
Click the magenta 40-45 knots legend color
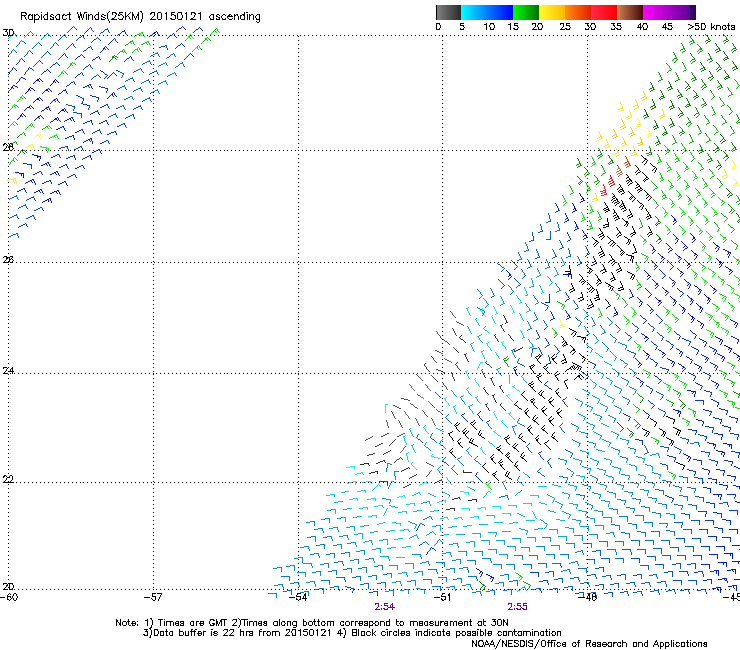656,12
